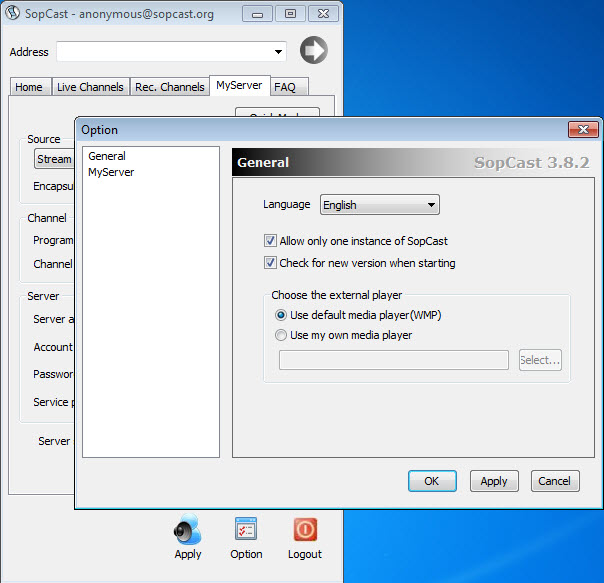Screen dimensions: 604x583
Task: Click the Stream button under Source
Action: point(54,159)
